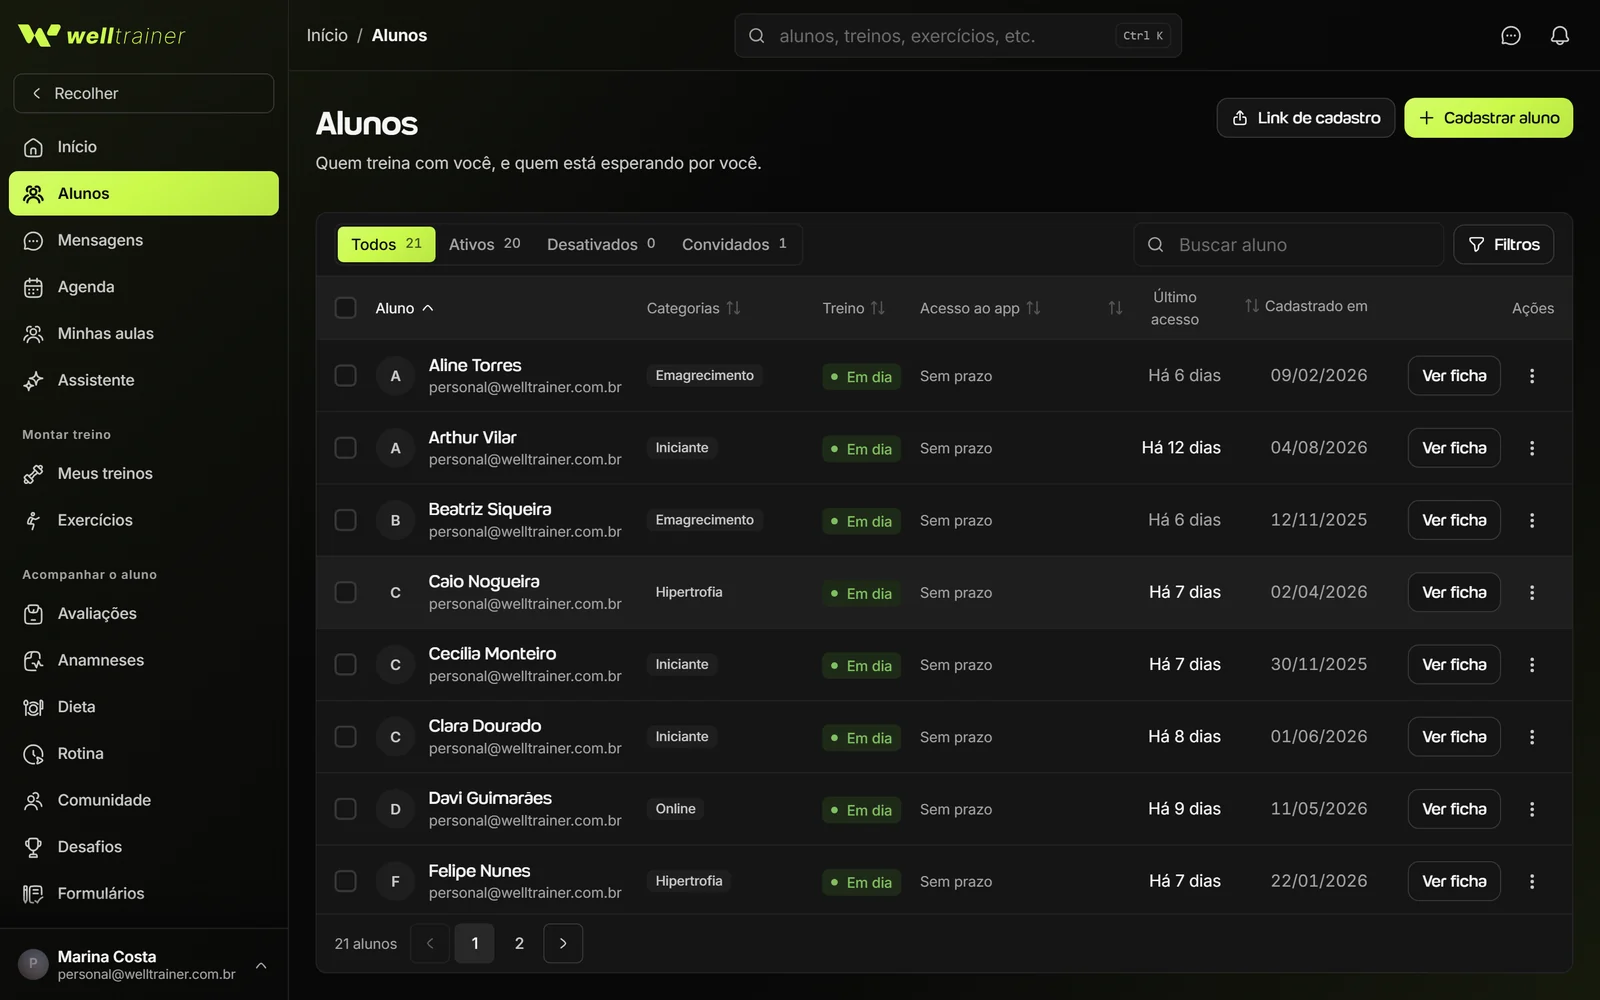Open Rotina in the sidebar
1600x1000 pixels.
pos(144,753)
